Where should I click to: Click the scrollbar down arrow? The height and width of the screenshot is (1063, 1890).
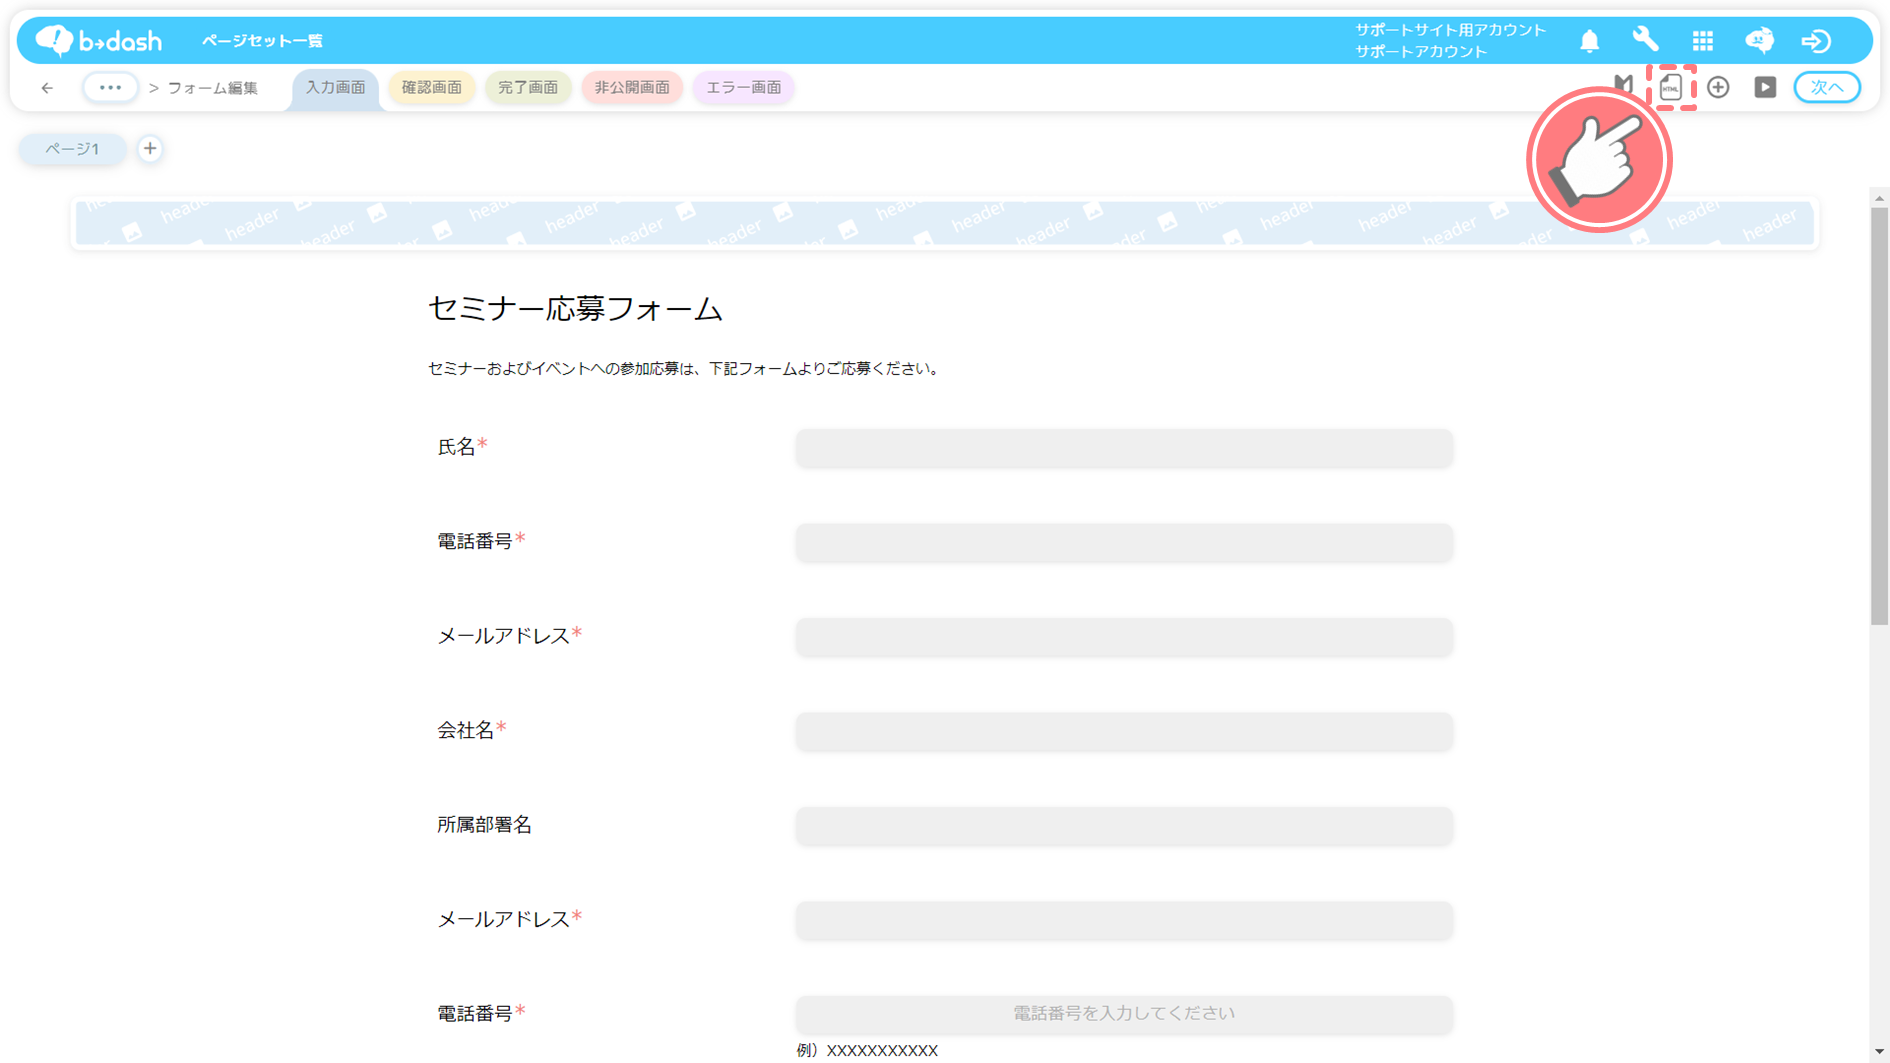click(1880, 1053)
